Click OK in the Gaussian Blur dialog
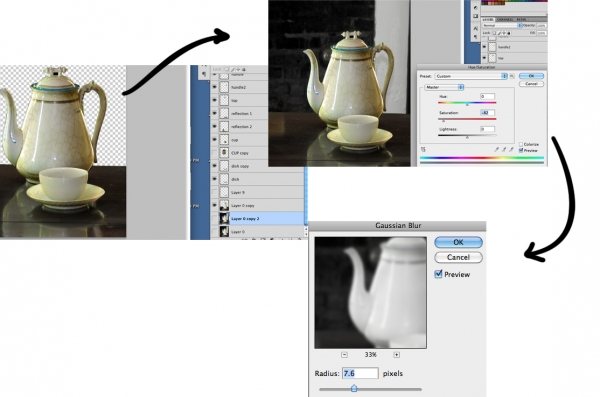 pyautogui.click(x=458, y=242)
